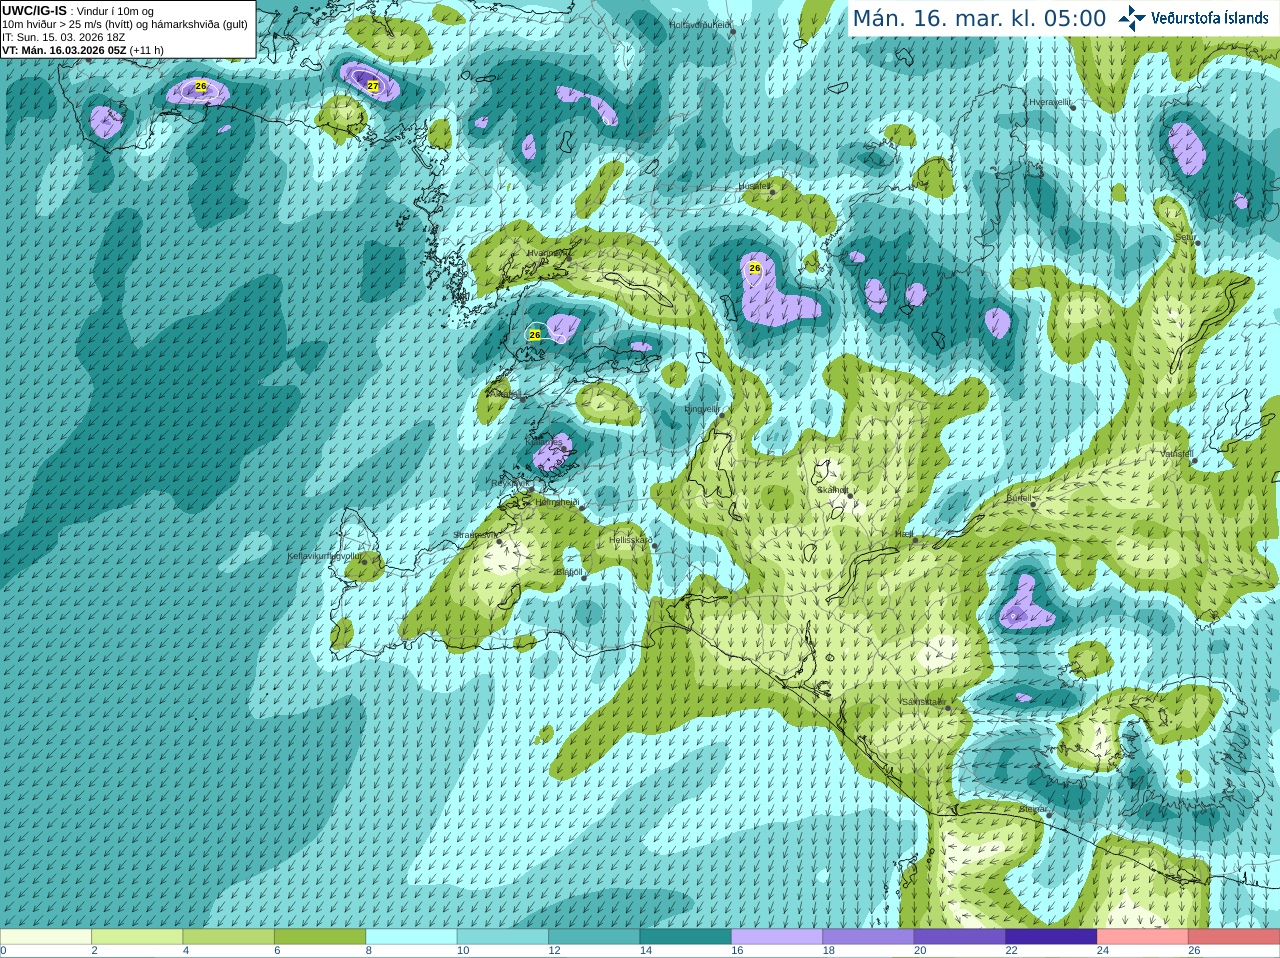This screenshot has width=1280, height=958.
Task: Click the 0–2 m/s pale yellow legend swatch
Action: coord(45,937)
